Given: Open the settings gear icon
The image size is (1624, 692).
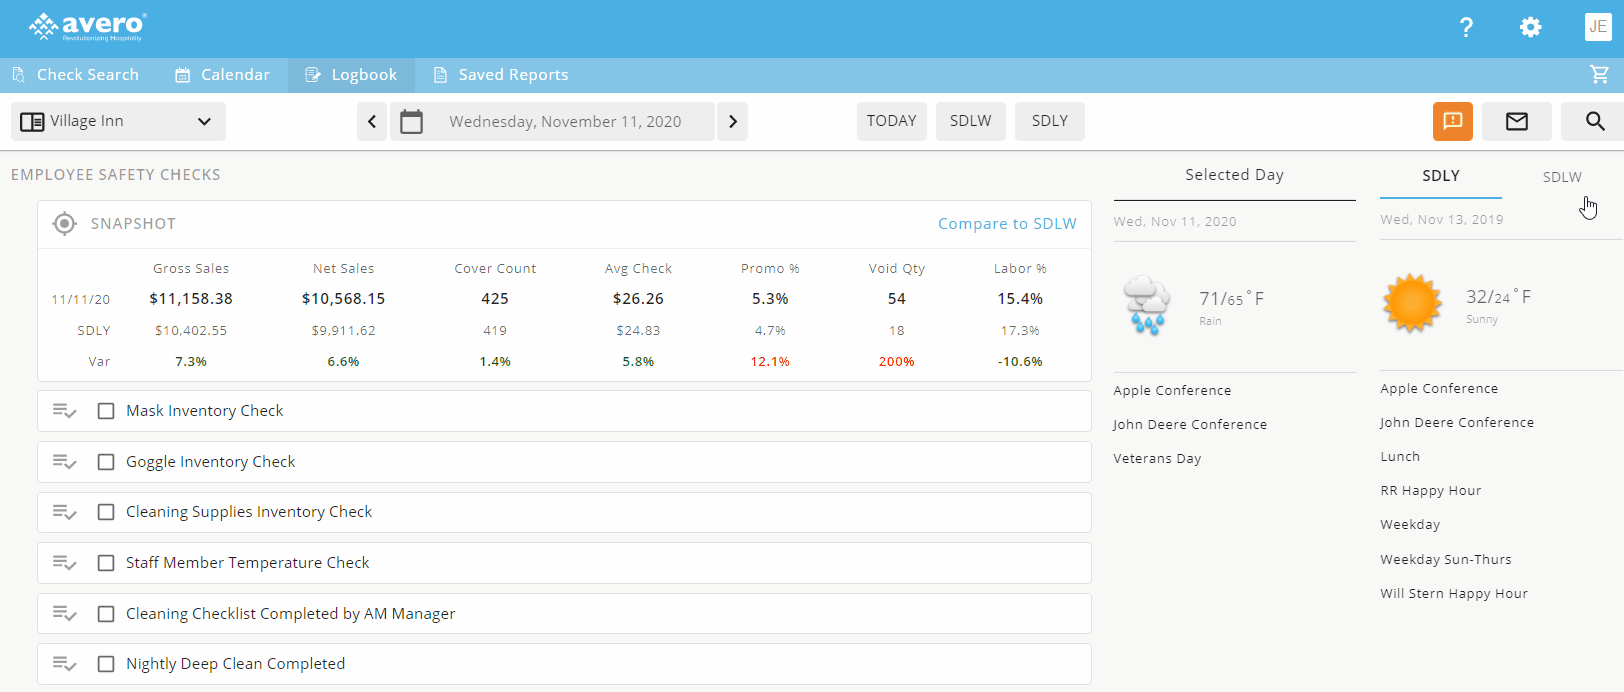Looking at the screenshot, I should pyautogui.click(x=1530, y=28).
